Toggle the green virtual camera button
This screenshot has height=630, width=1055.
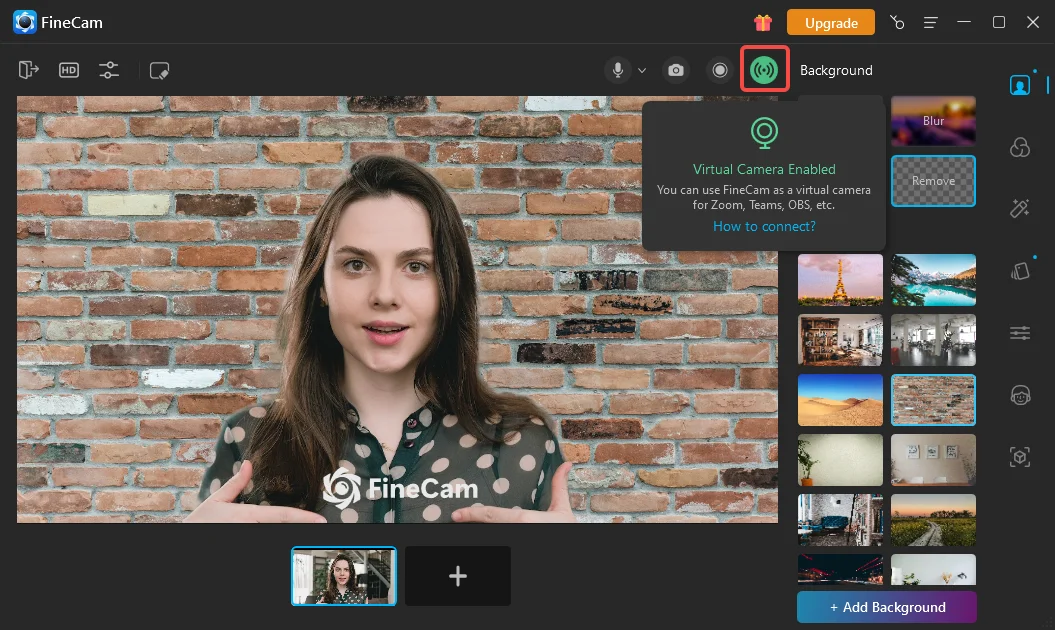765,70
